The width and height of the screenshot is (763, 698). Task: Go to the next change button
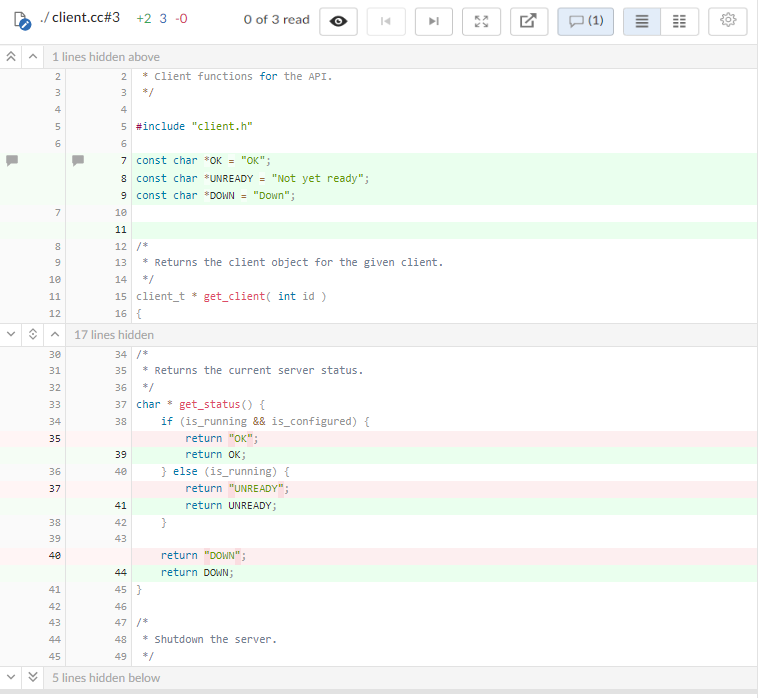click(434, 21)
